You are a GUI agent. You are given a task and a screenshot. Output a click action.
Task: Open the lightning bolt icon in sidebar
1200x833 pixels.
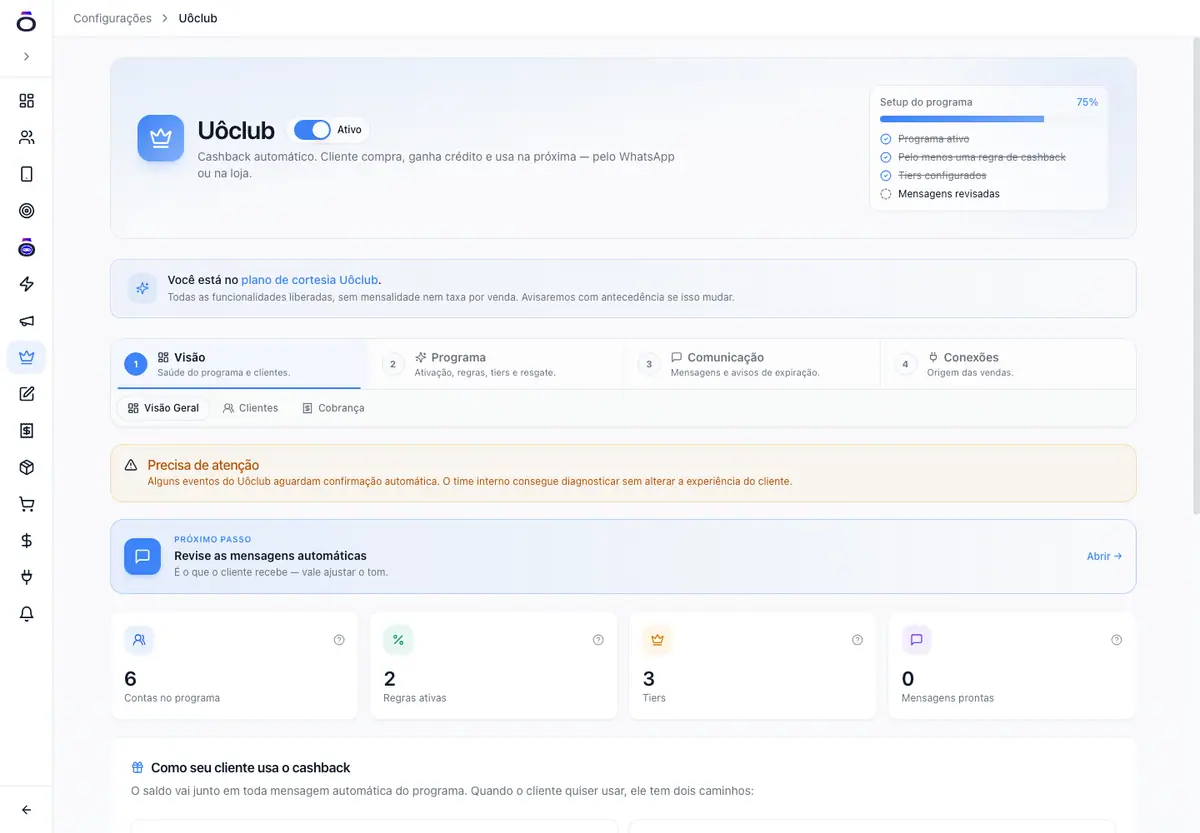[x=27, y=284]
